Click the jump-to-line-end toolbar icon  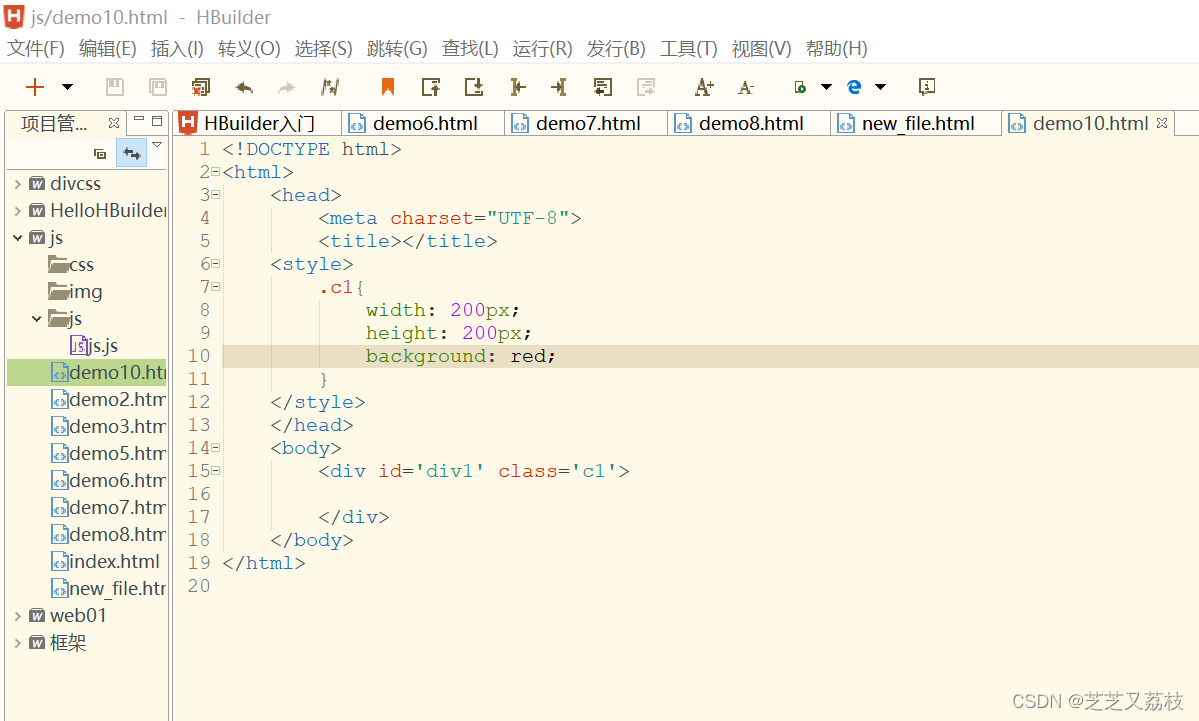click(559, 87)
